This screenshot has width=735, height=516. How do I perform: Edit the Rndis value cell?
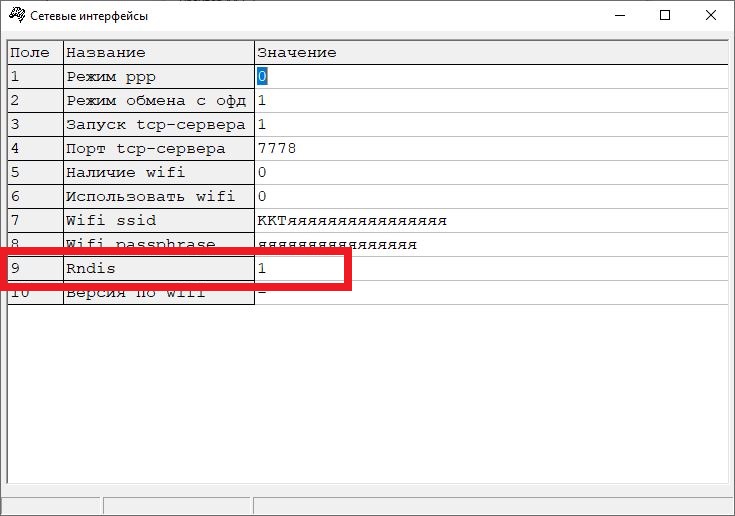[300, 269]
